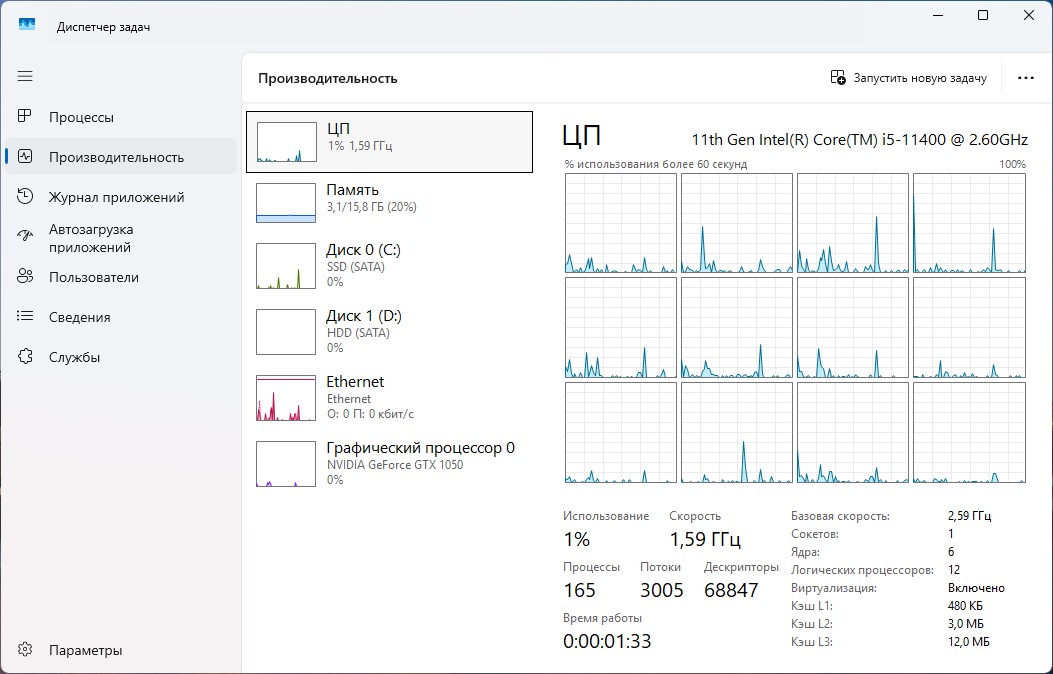Viewport: 1053px width, 674px height.
Task: Click NVIDIA GeForce GTX 1050 text
Action: [395, 465]
